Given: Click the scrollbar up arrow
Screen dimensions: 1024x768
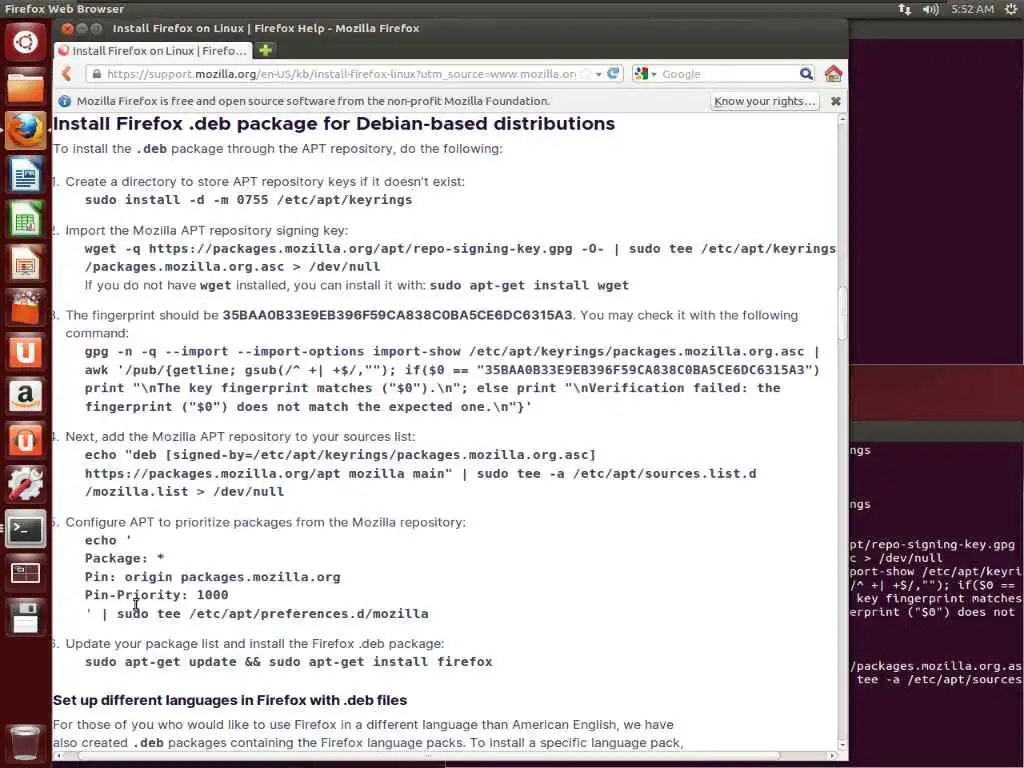Looking at the screenshot, I should pyautogui.click(x=842, y=120).
